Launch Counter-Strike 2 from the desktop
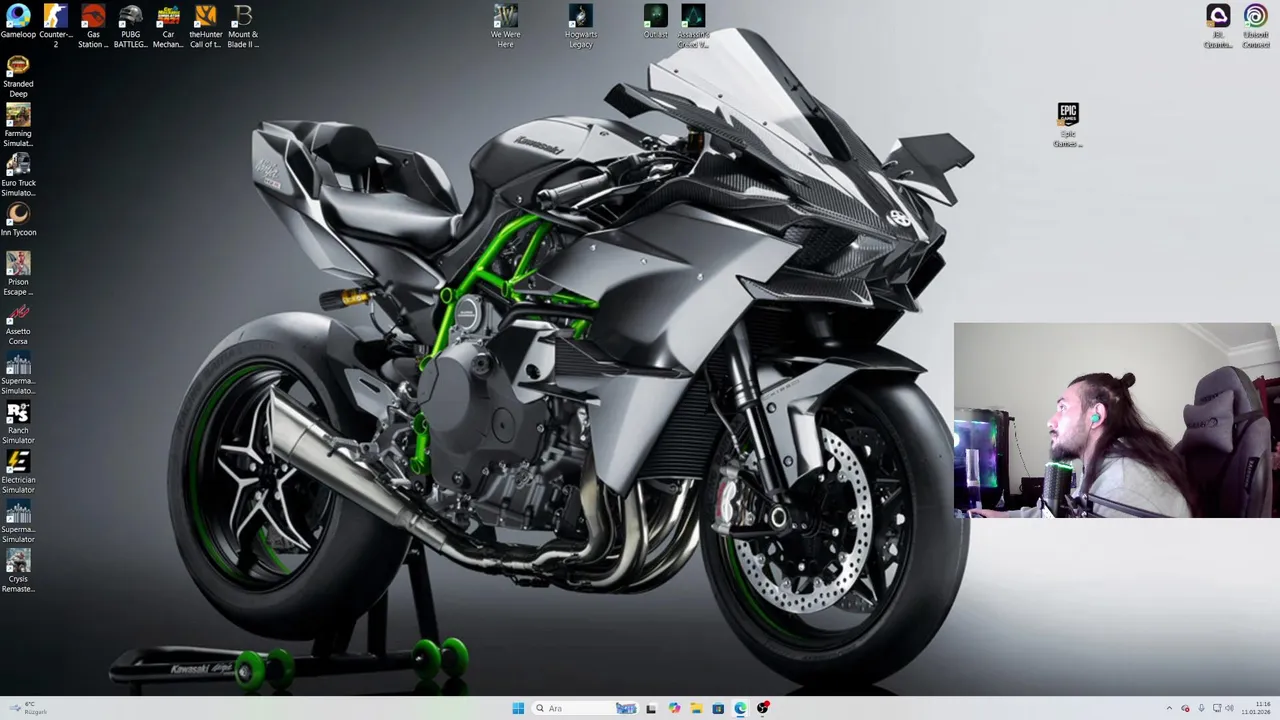1280x720 pixels. (x=56, y=26)
